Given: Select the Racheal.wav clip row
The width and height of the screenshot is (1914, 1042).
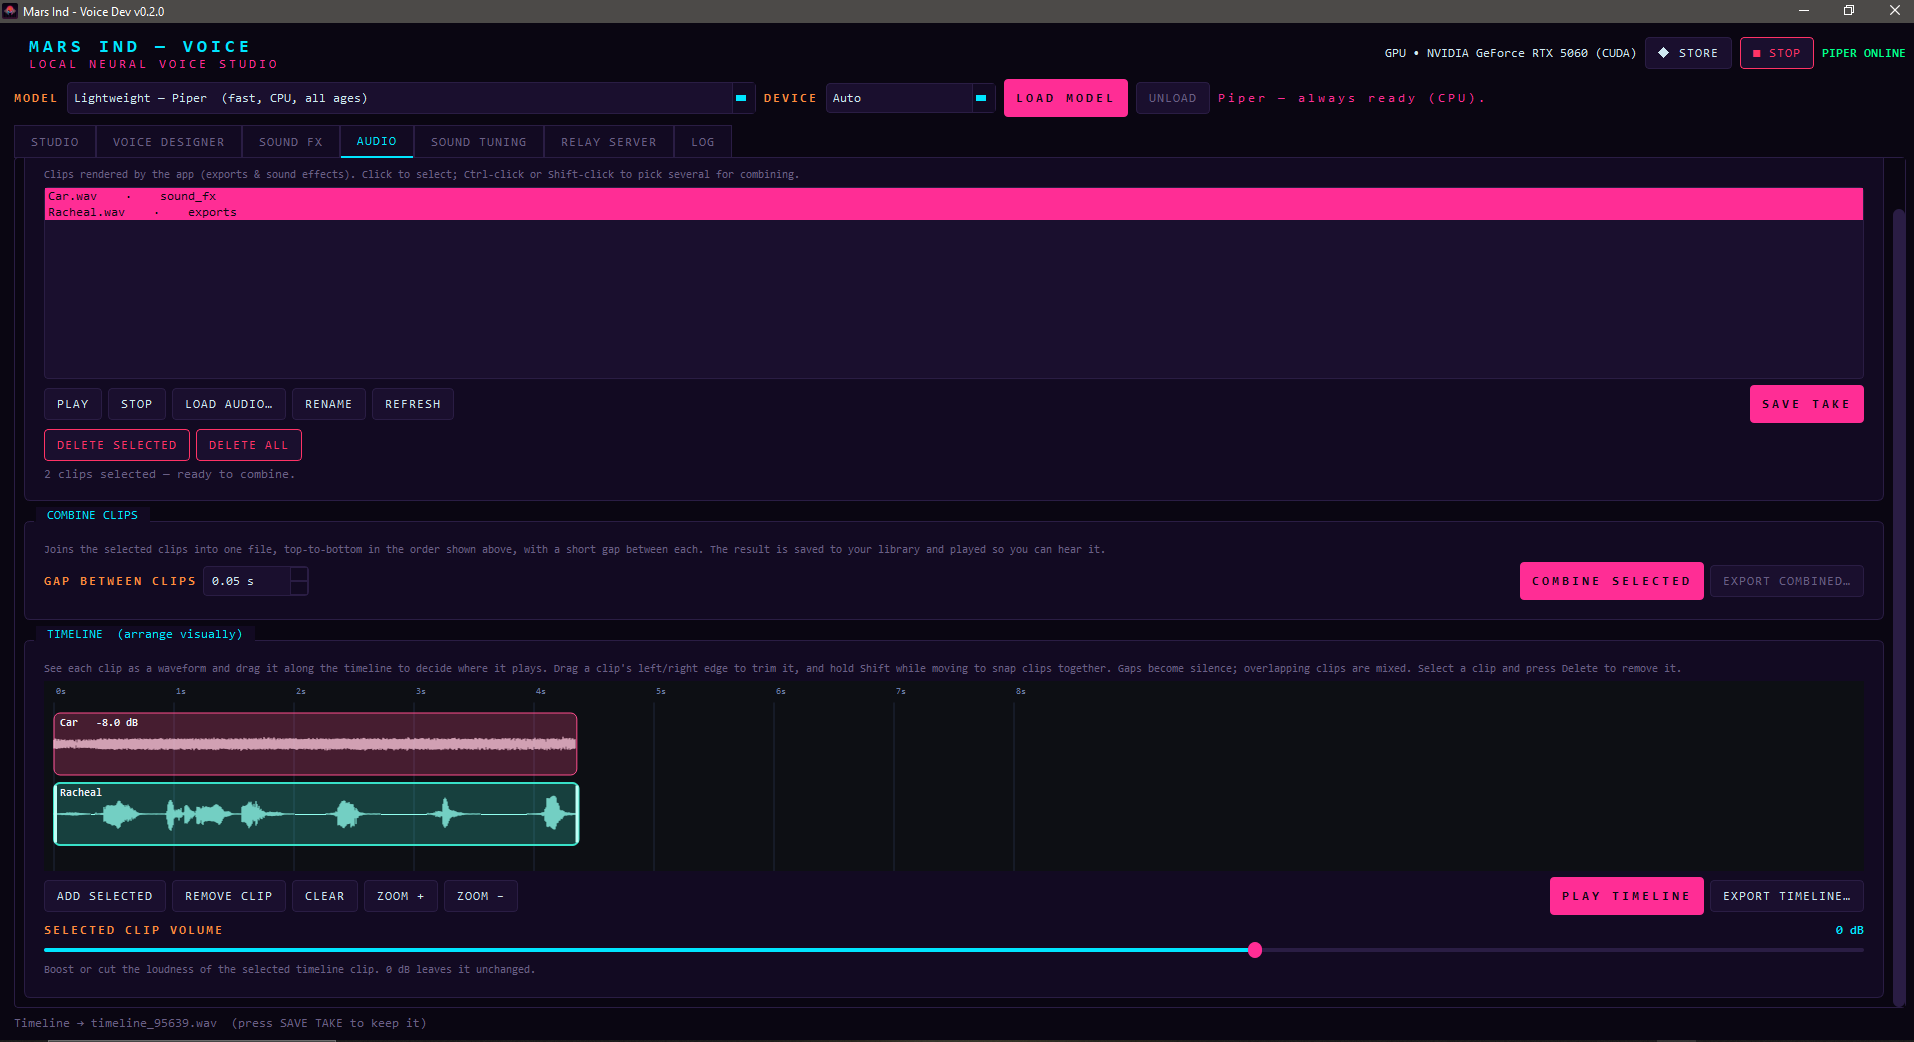Looking at the screenshot, I should tap(954, 212).
